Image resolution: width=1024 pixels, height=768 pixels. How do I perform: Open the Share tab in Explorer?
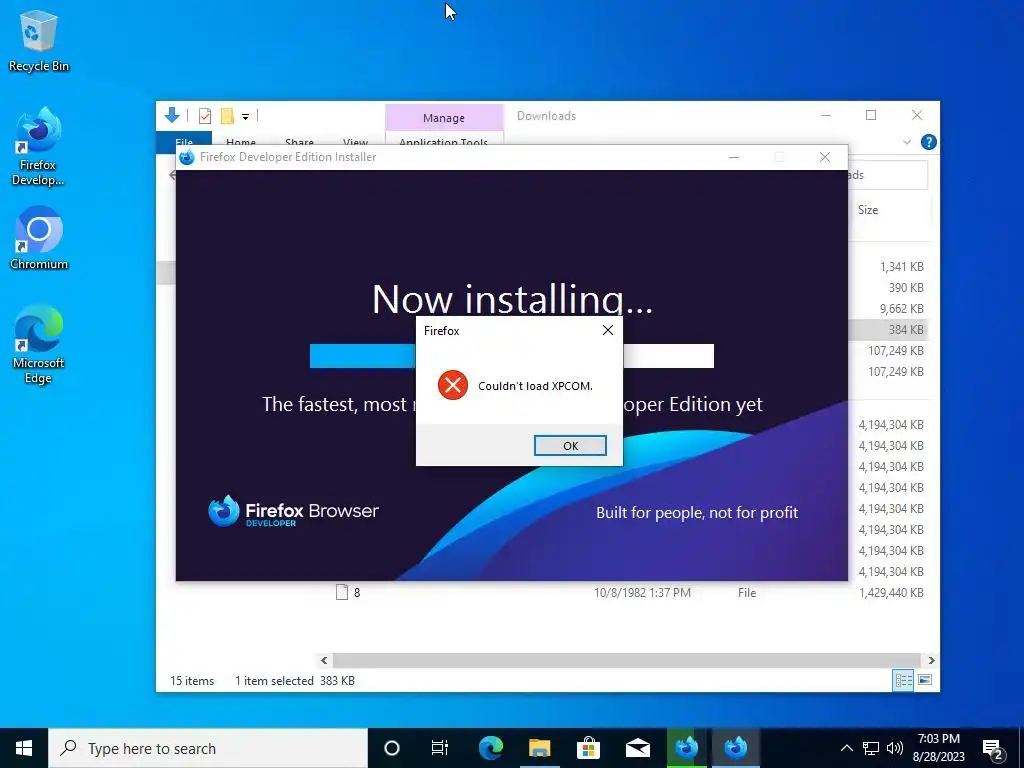299,142
